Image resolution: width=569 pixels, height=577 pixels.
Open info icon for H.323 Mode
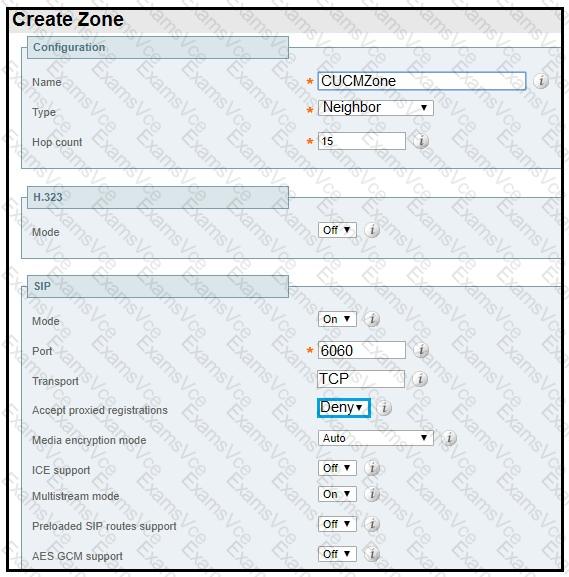click(372, 230)
